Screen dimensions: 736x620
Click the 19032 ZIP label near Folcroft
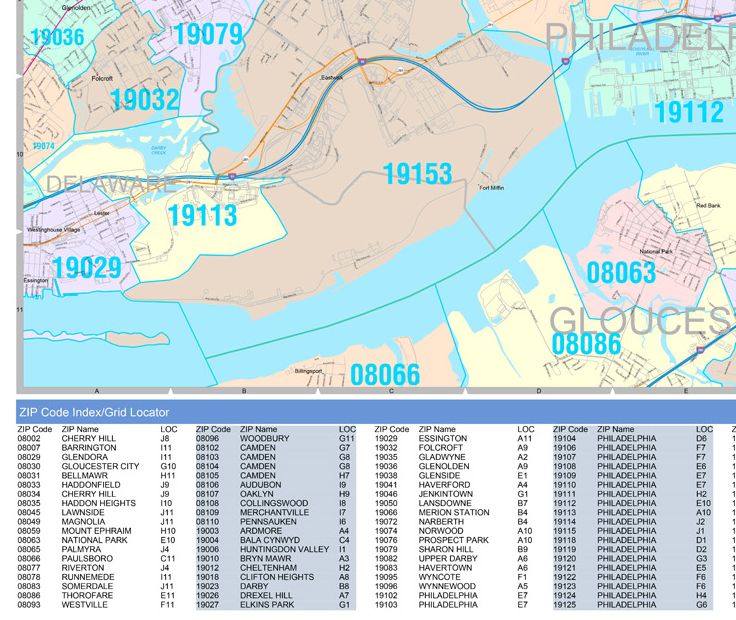145,99
